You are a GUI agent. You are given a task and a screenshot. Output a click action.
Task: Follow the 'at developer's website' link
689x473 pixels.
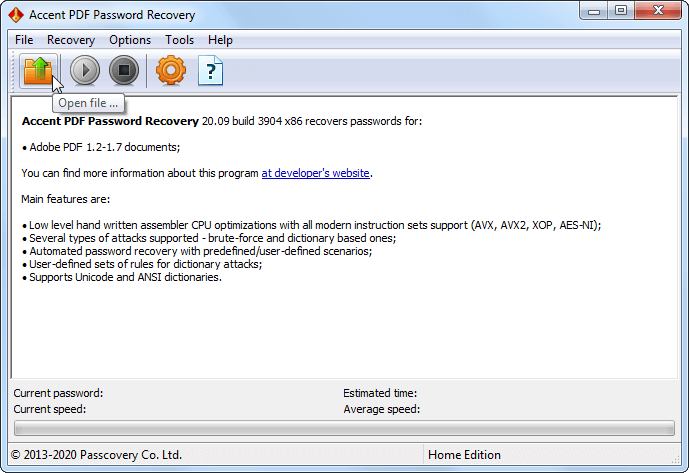coord(315,173)
